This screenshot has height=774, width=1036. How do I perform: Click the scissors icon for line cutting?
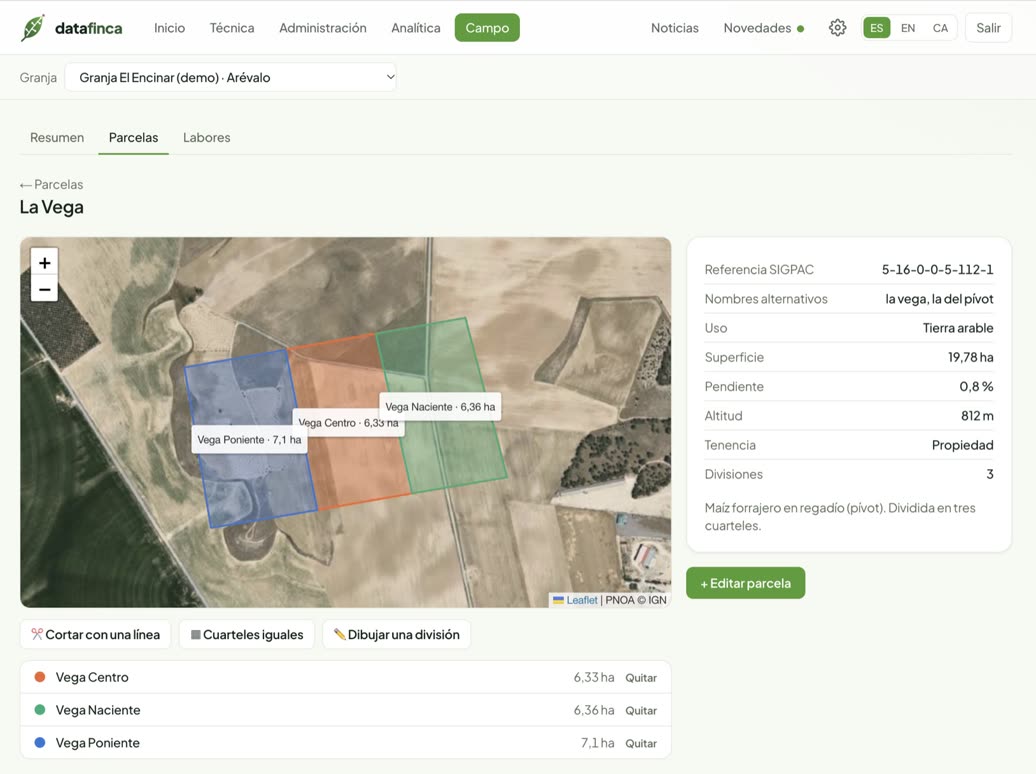click(37, 634)
